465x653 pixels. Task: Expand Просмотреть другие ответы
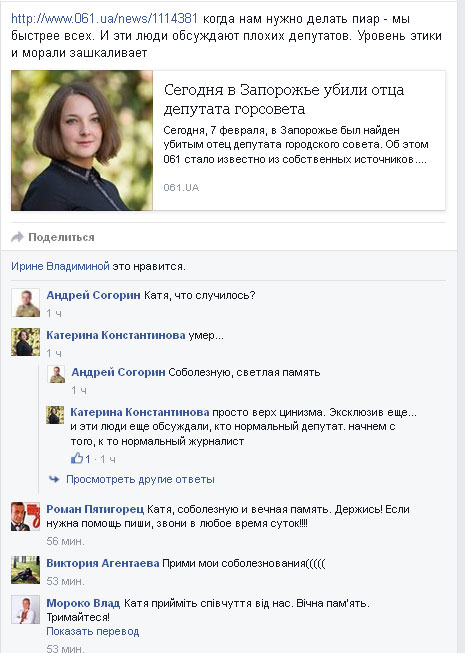(x=140, y=479)
